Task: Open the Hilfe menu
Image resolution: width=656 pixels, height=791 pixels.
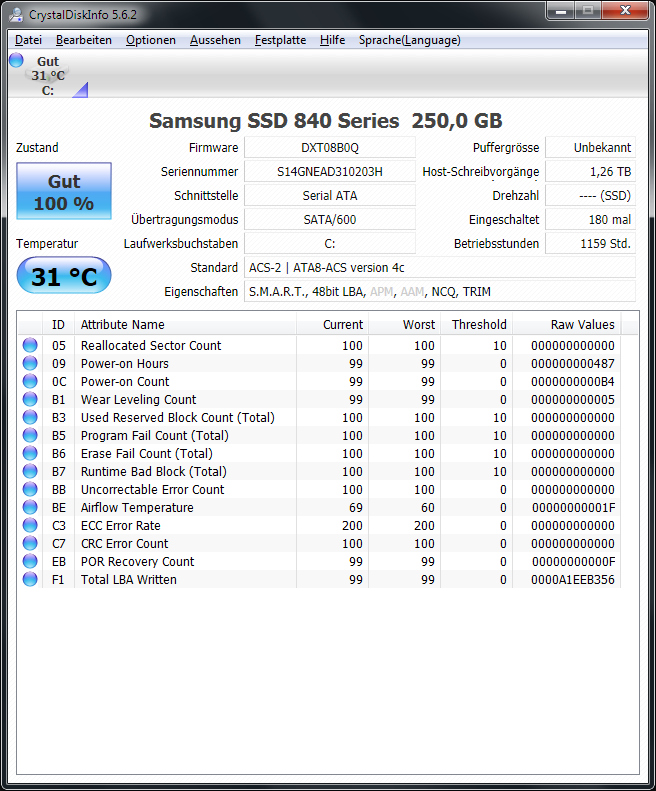Action: (x=333, y=40)
